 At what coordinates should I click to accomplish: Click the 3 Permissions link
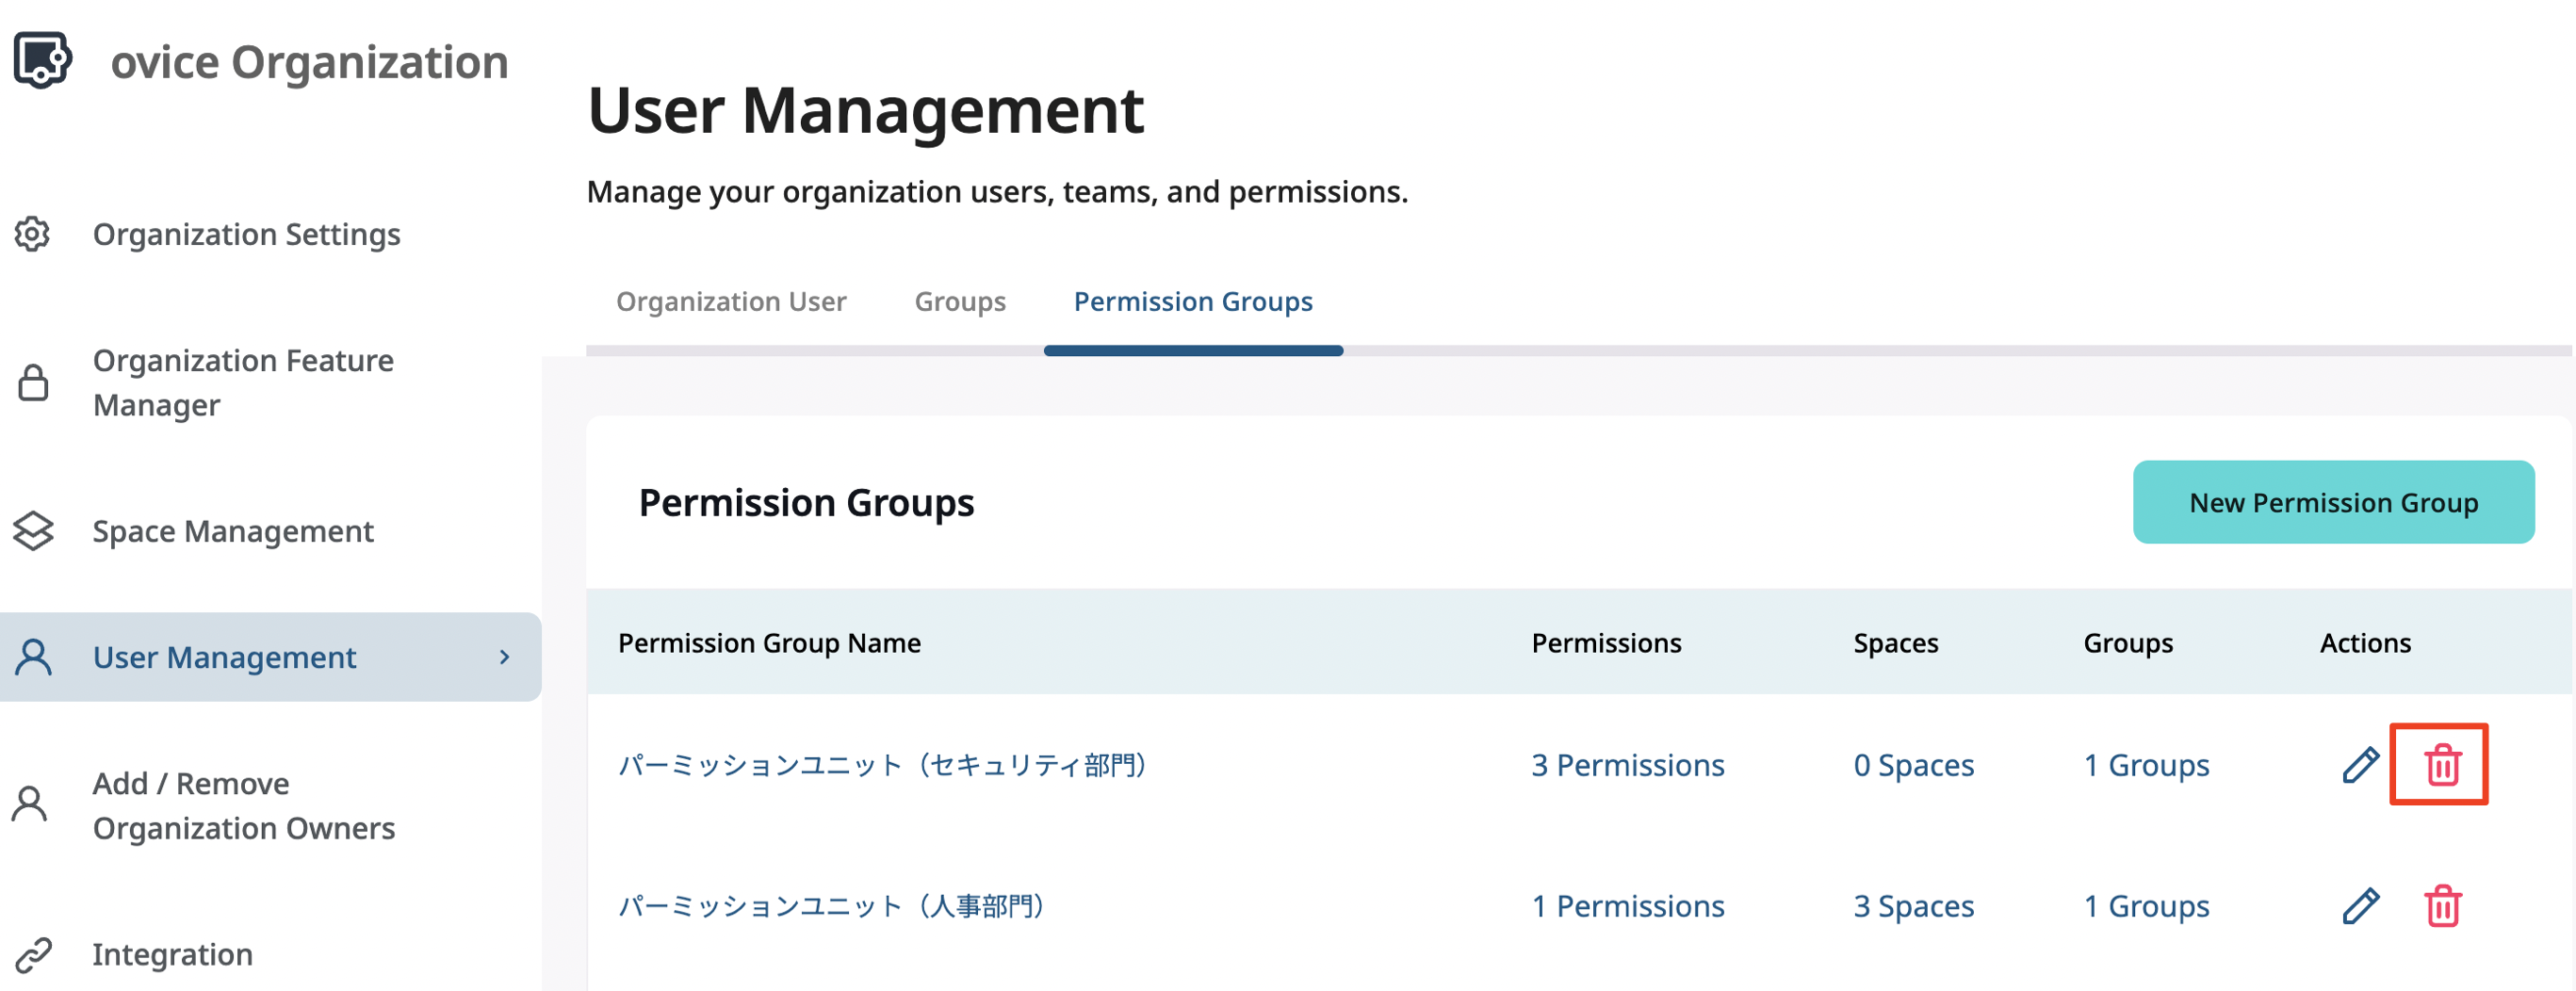point(1628,765)
